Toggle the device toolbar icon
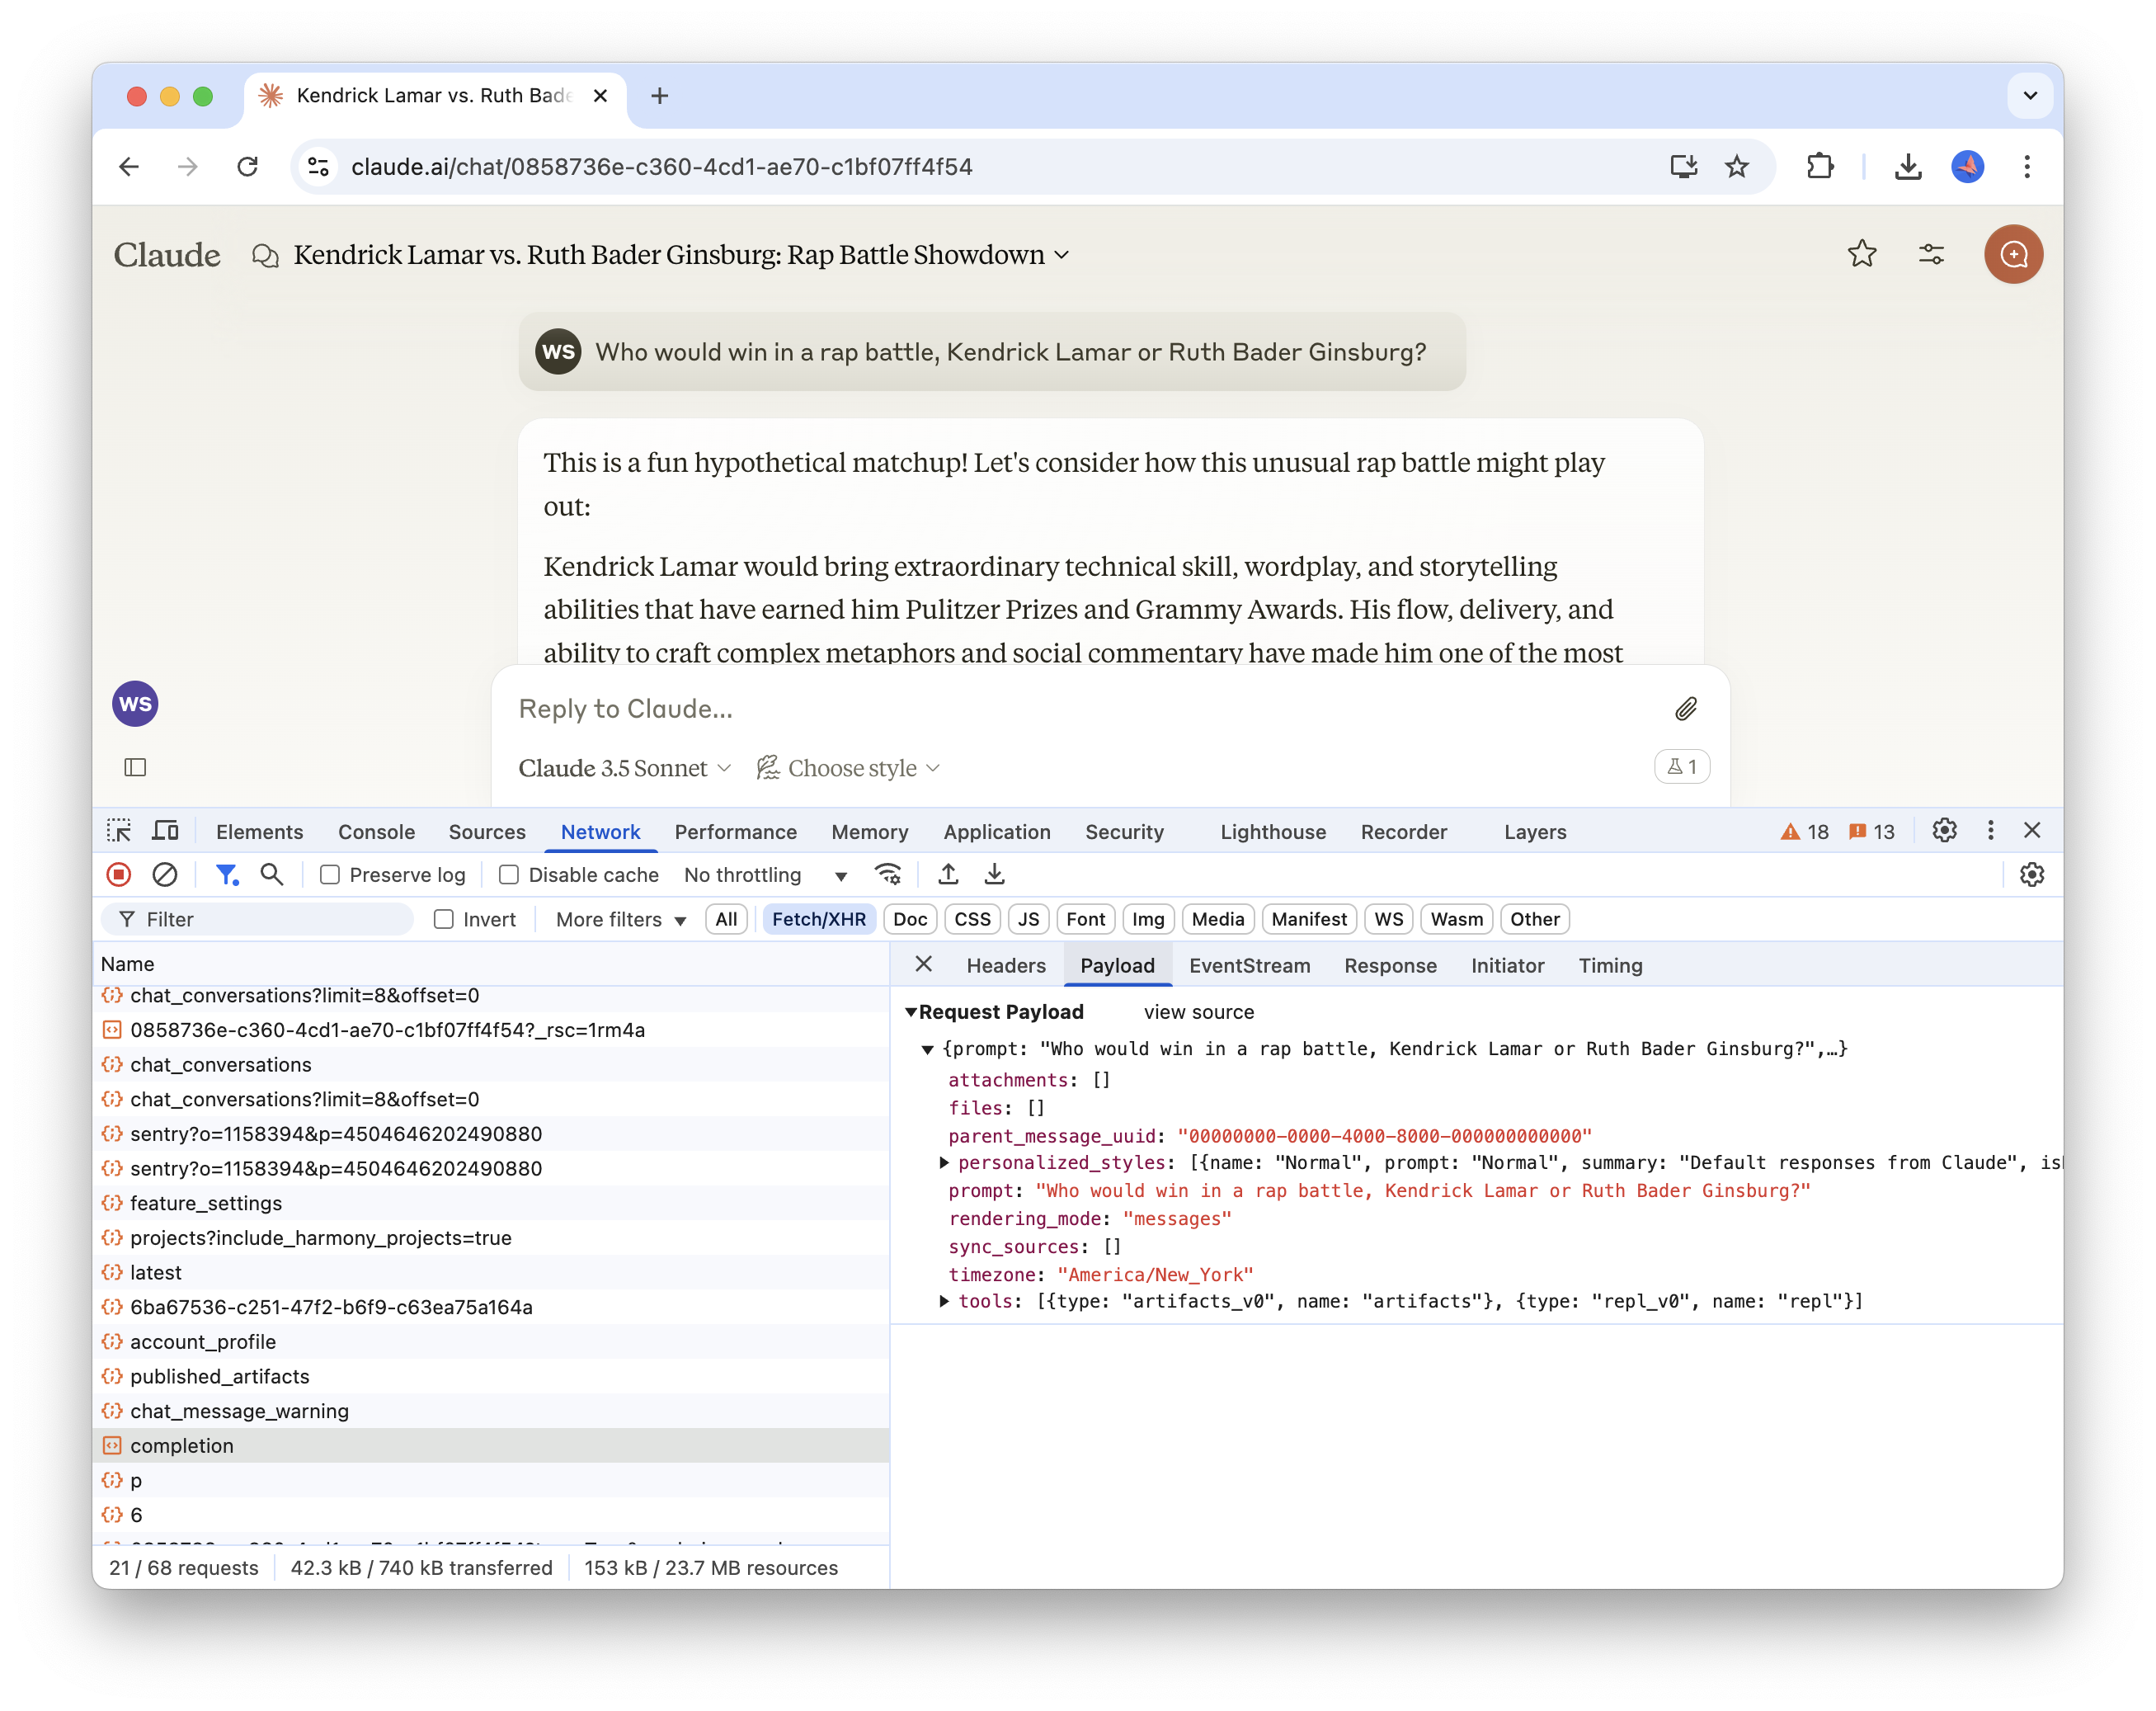This screenshot has height=1711, width=2156. tap(165, 831)
